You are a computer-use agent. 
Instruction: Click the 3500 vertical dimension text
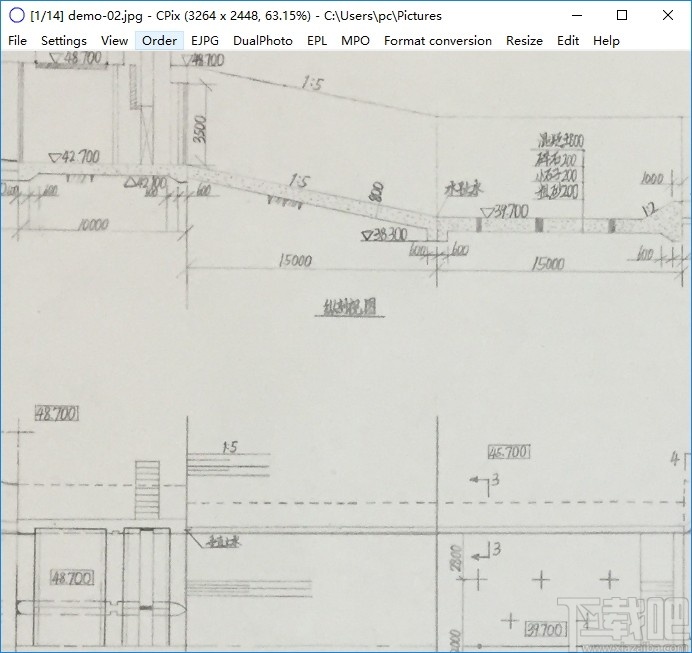tap(200, 129)
